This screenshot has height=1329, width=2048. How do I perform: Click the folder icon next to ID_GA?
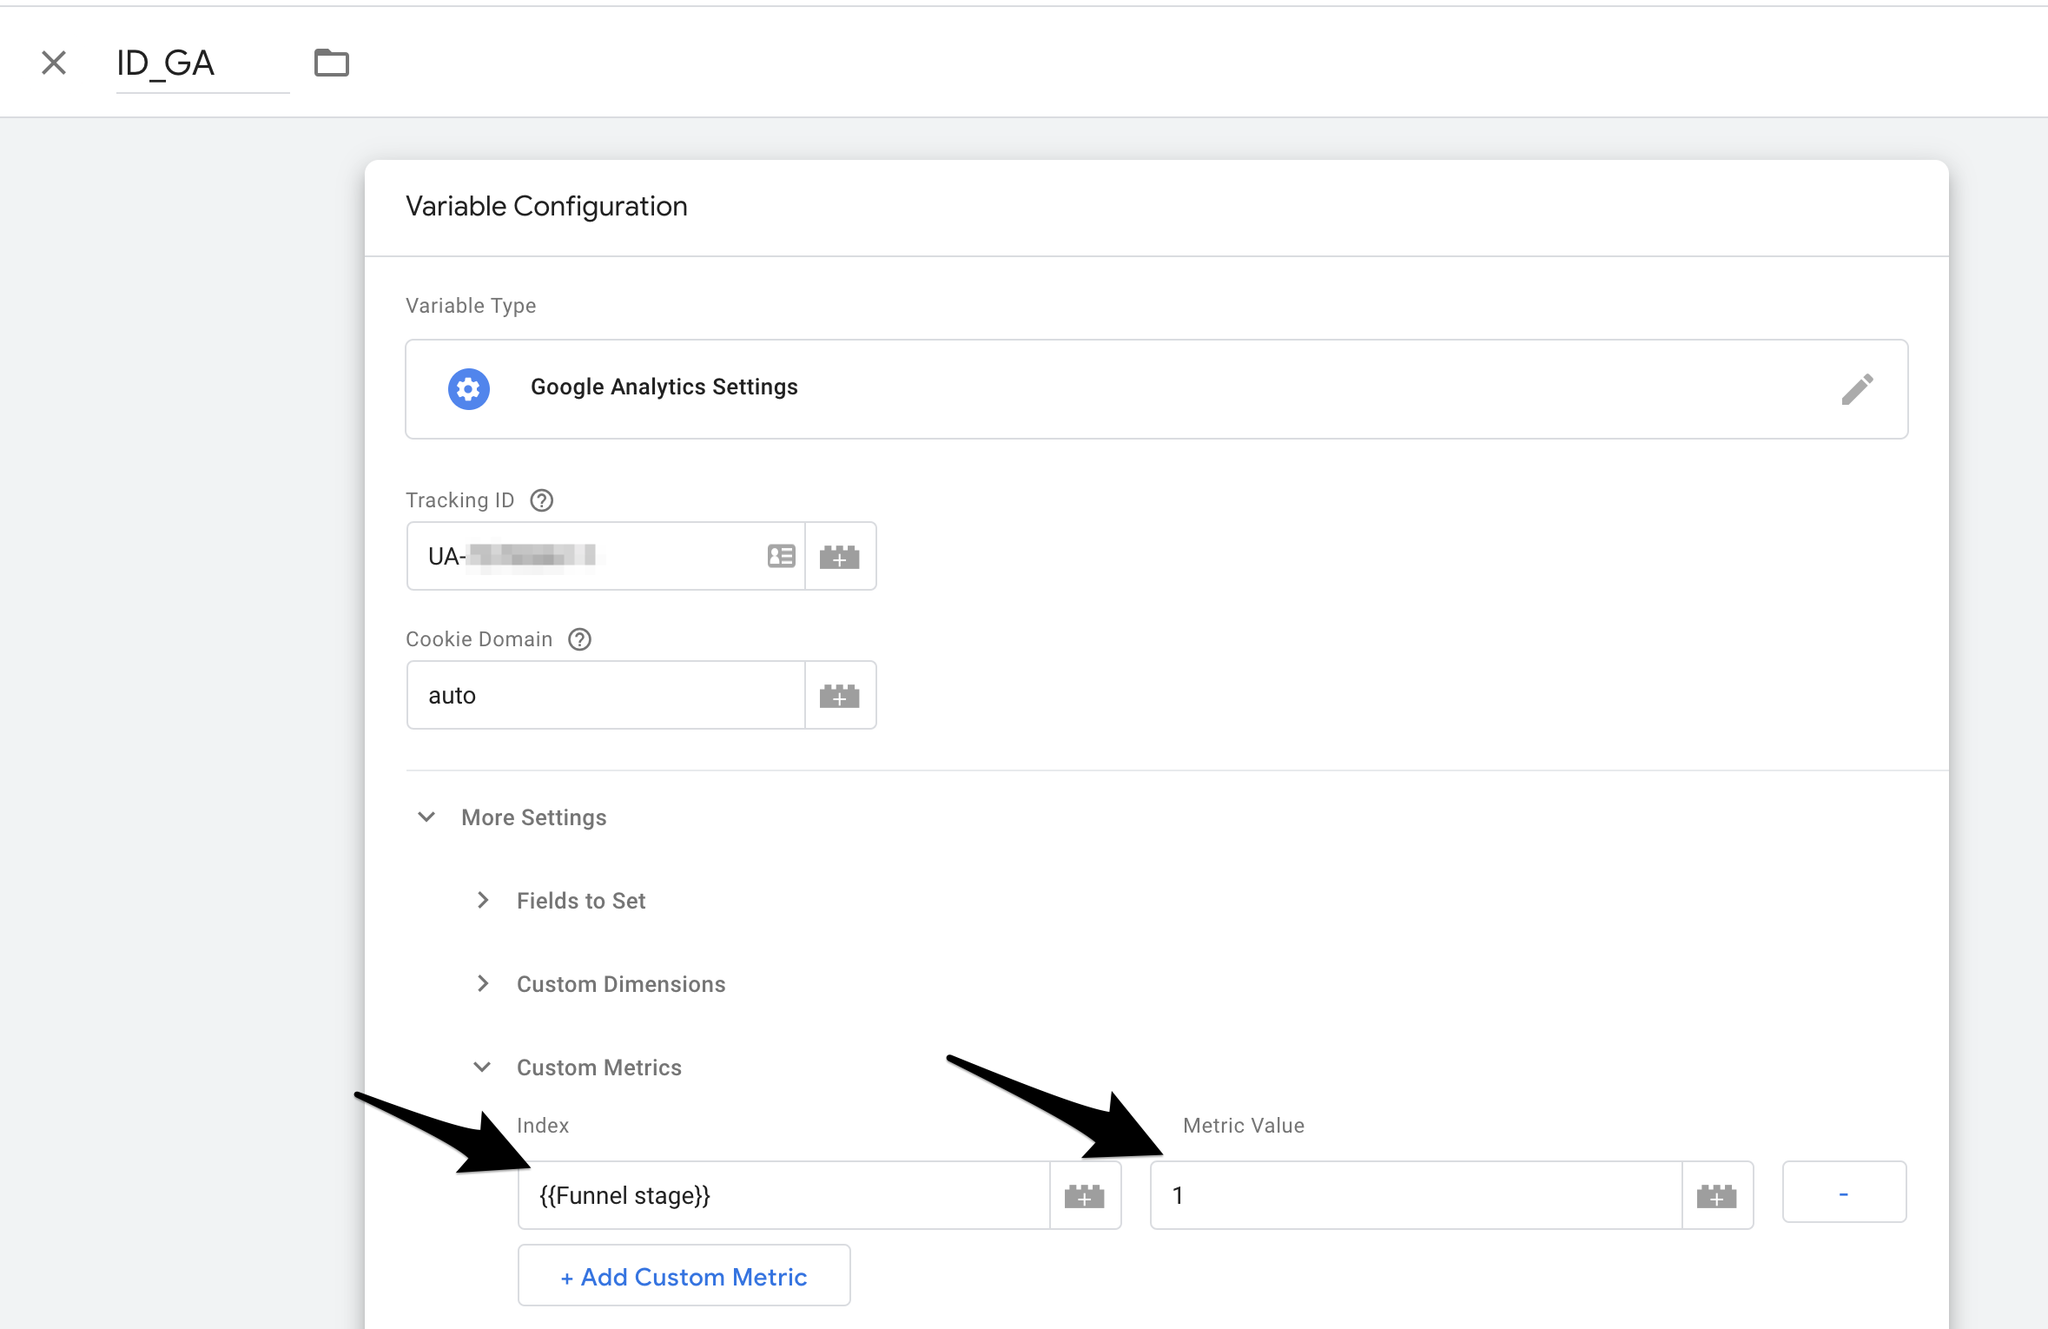331,63
